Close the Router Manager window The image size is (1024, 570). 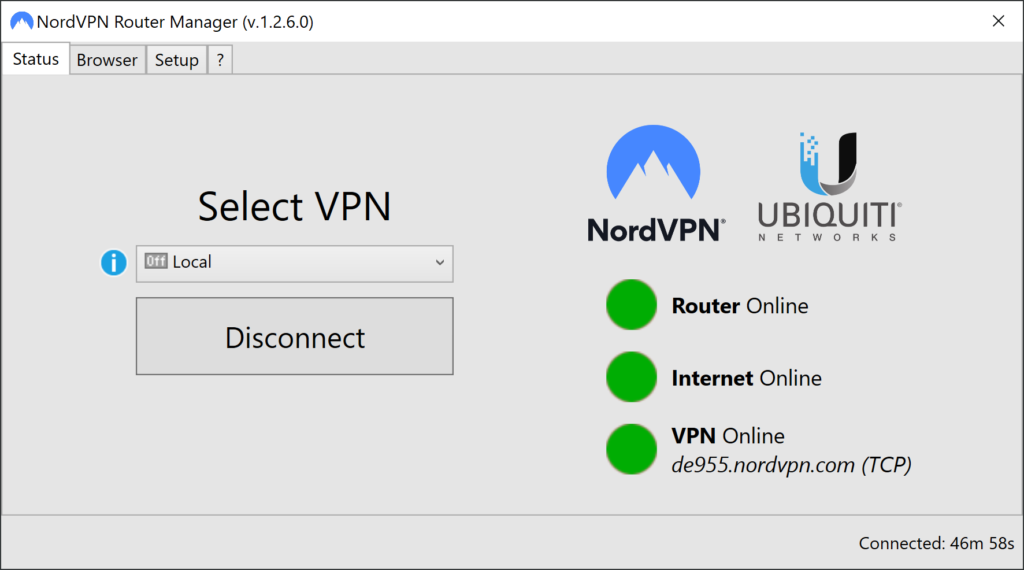pos(998,21)
